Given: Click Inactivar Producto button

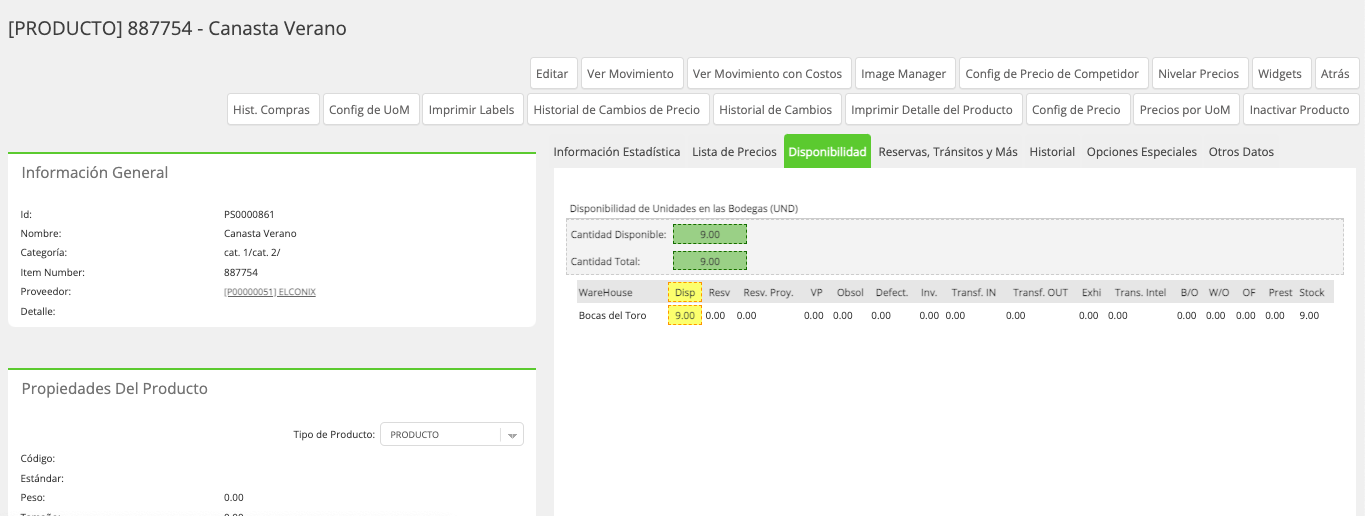Looking at the screenshot, I should [x=1299, y=109].
